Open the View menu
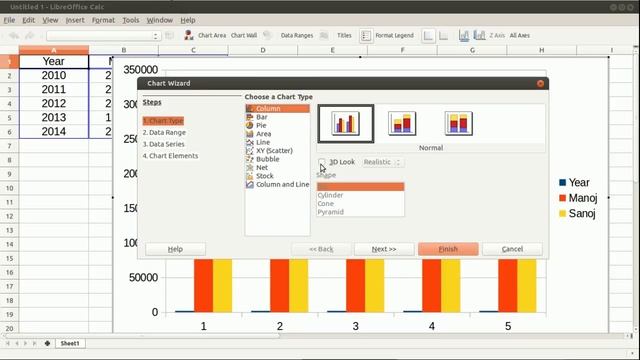The width and height of the screenshot is (640, 360). pyautogui.click(x=50, y=20)
